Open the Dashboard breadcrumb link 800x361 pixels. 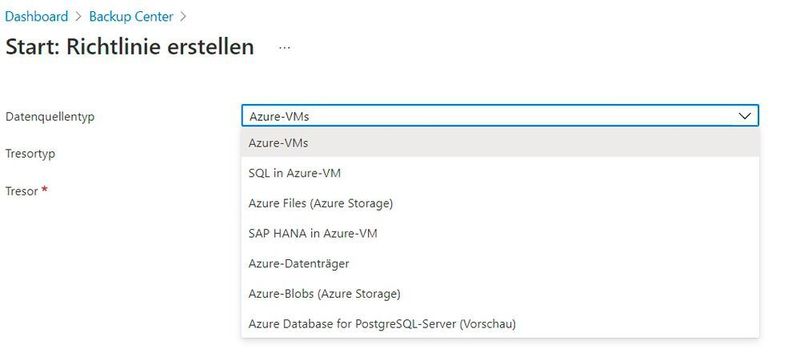click(x=36, y=16)
